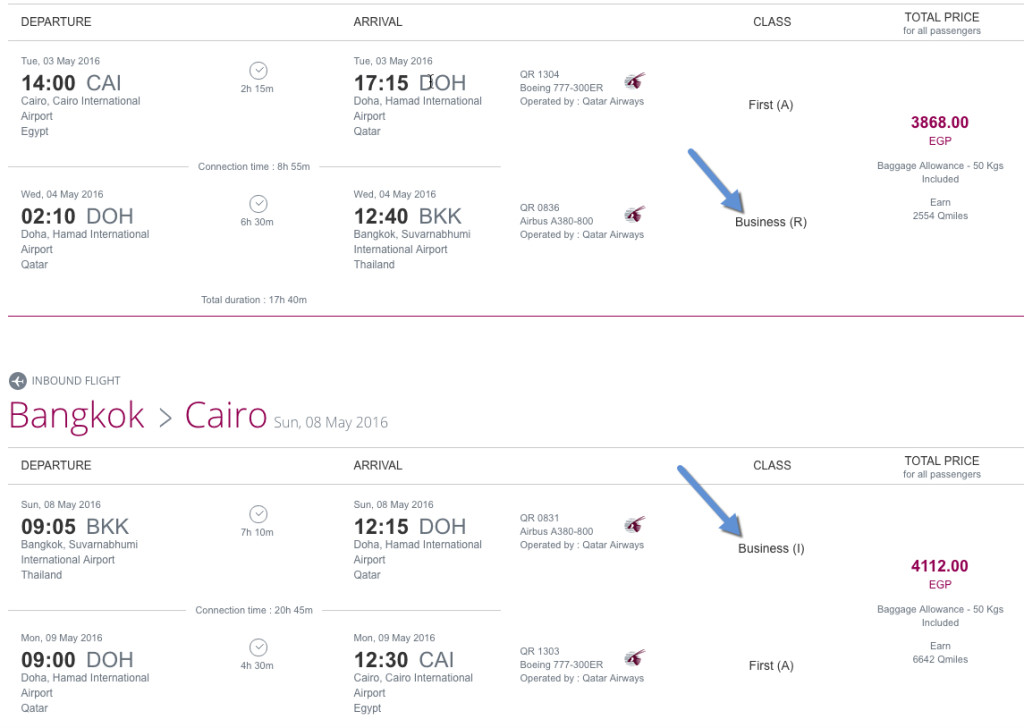
Task: Click the Earn 6642 Qmiles text
Action: tap(940, 652)
